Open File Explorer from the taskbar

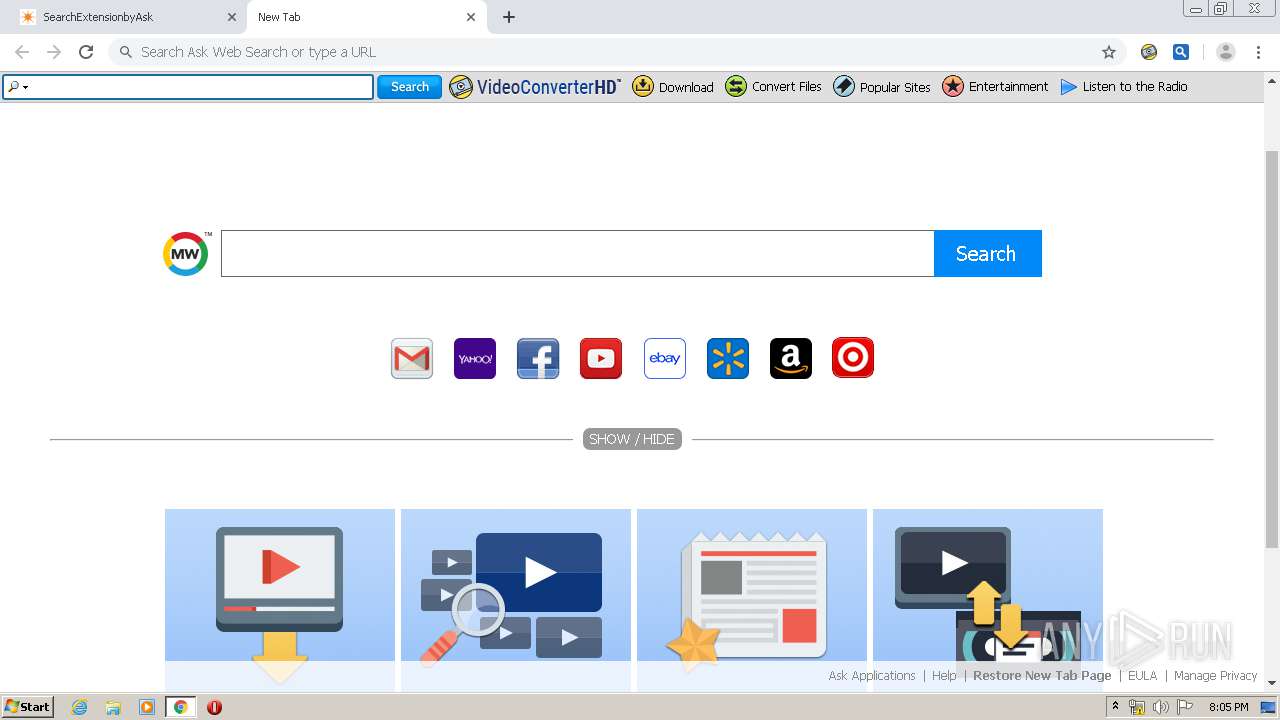(113, 707)
